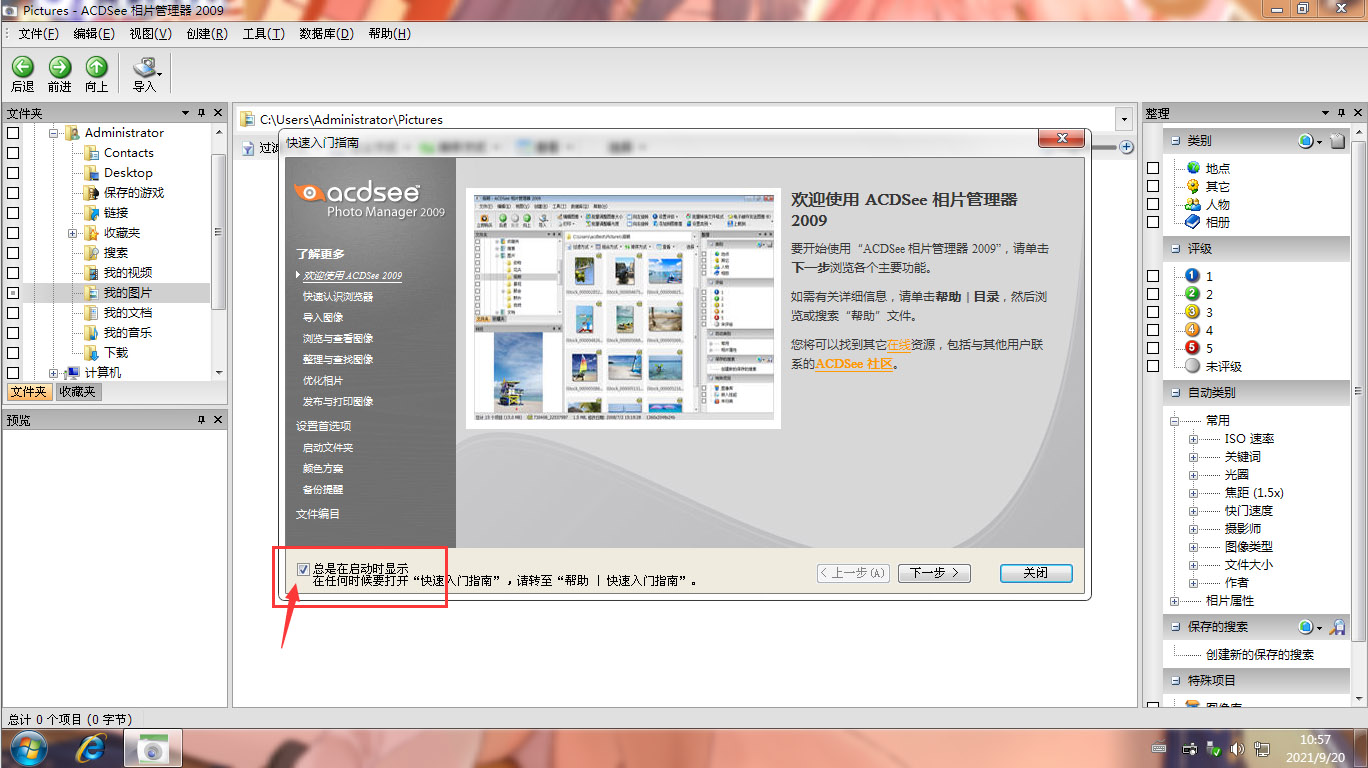Open the Import (导入) toolbar icon
This screenshot has width=1368, height=768.
click(x=145, y=68)
